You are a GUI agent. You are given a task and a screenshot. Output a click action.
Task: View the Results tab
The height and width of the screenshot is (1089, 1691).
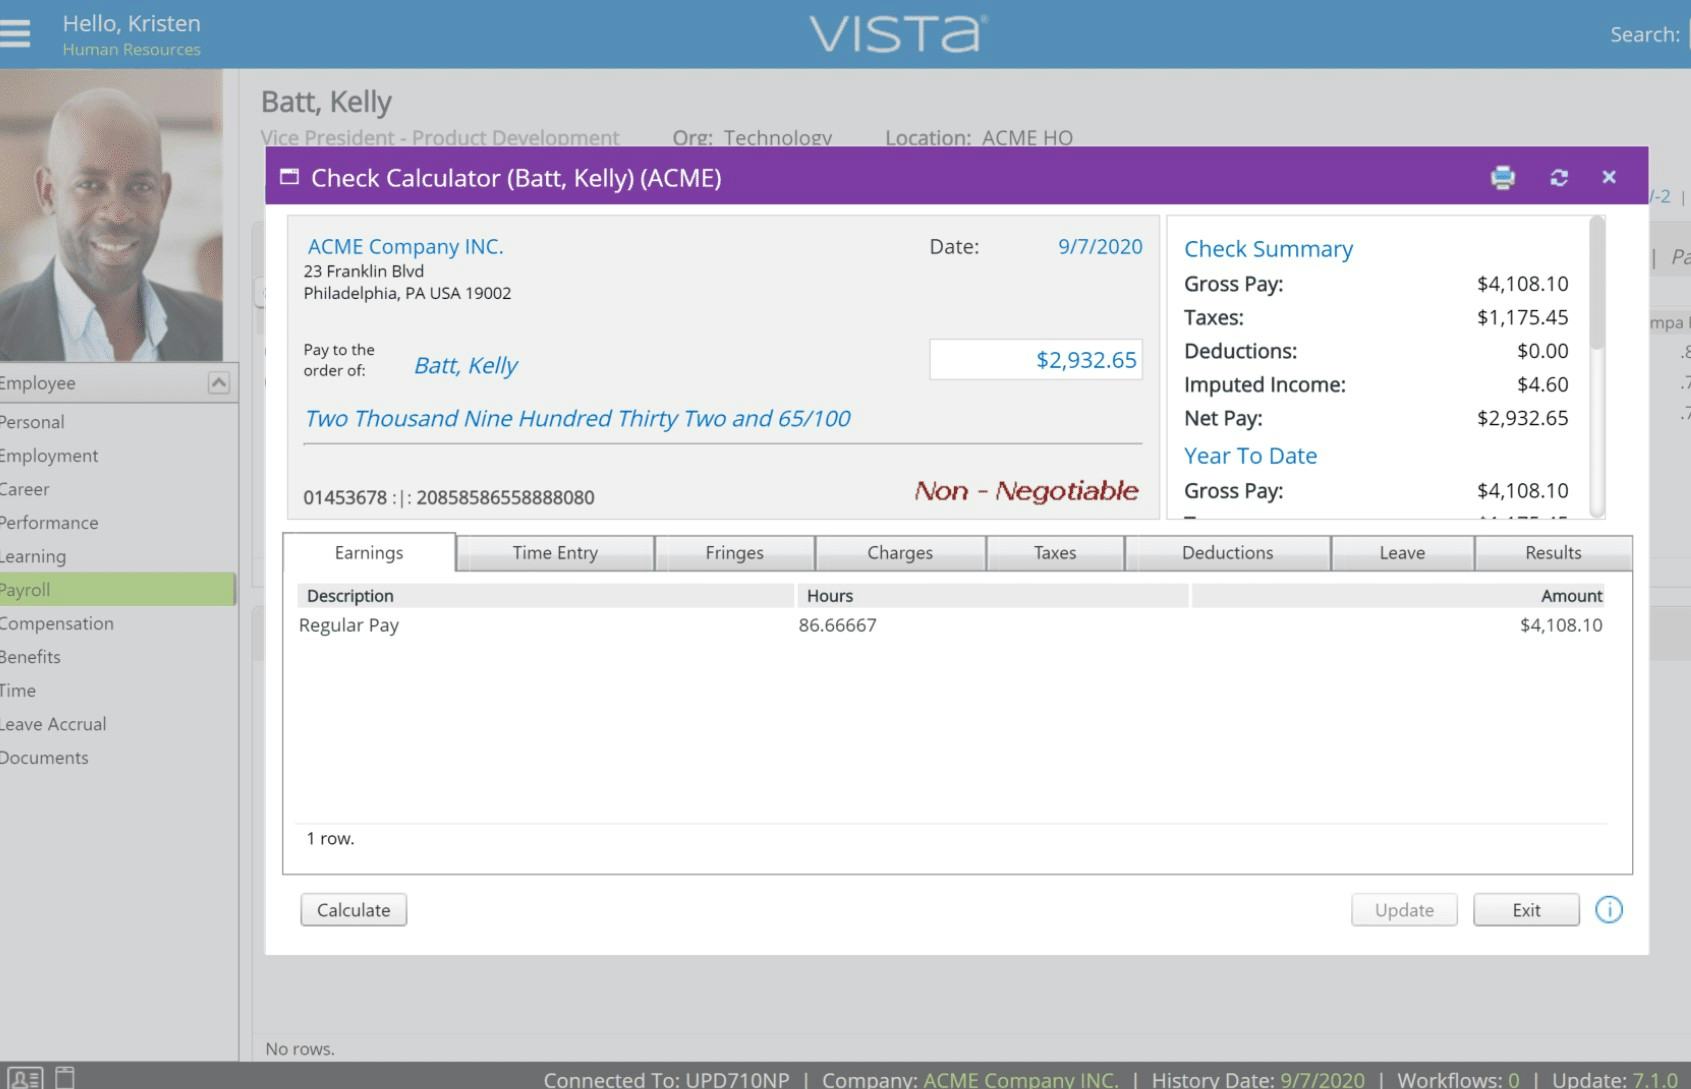coord(1551,552)
